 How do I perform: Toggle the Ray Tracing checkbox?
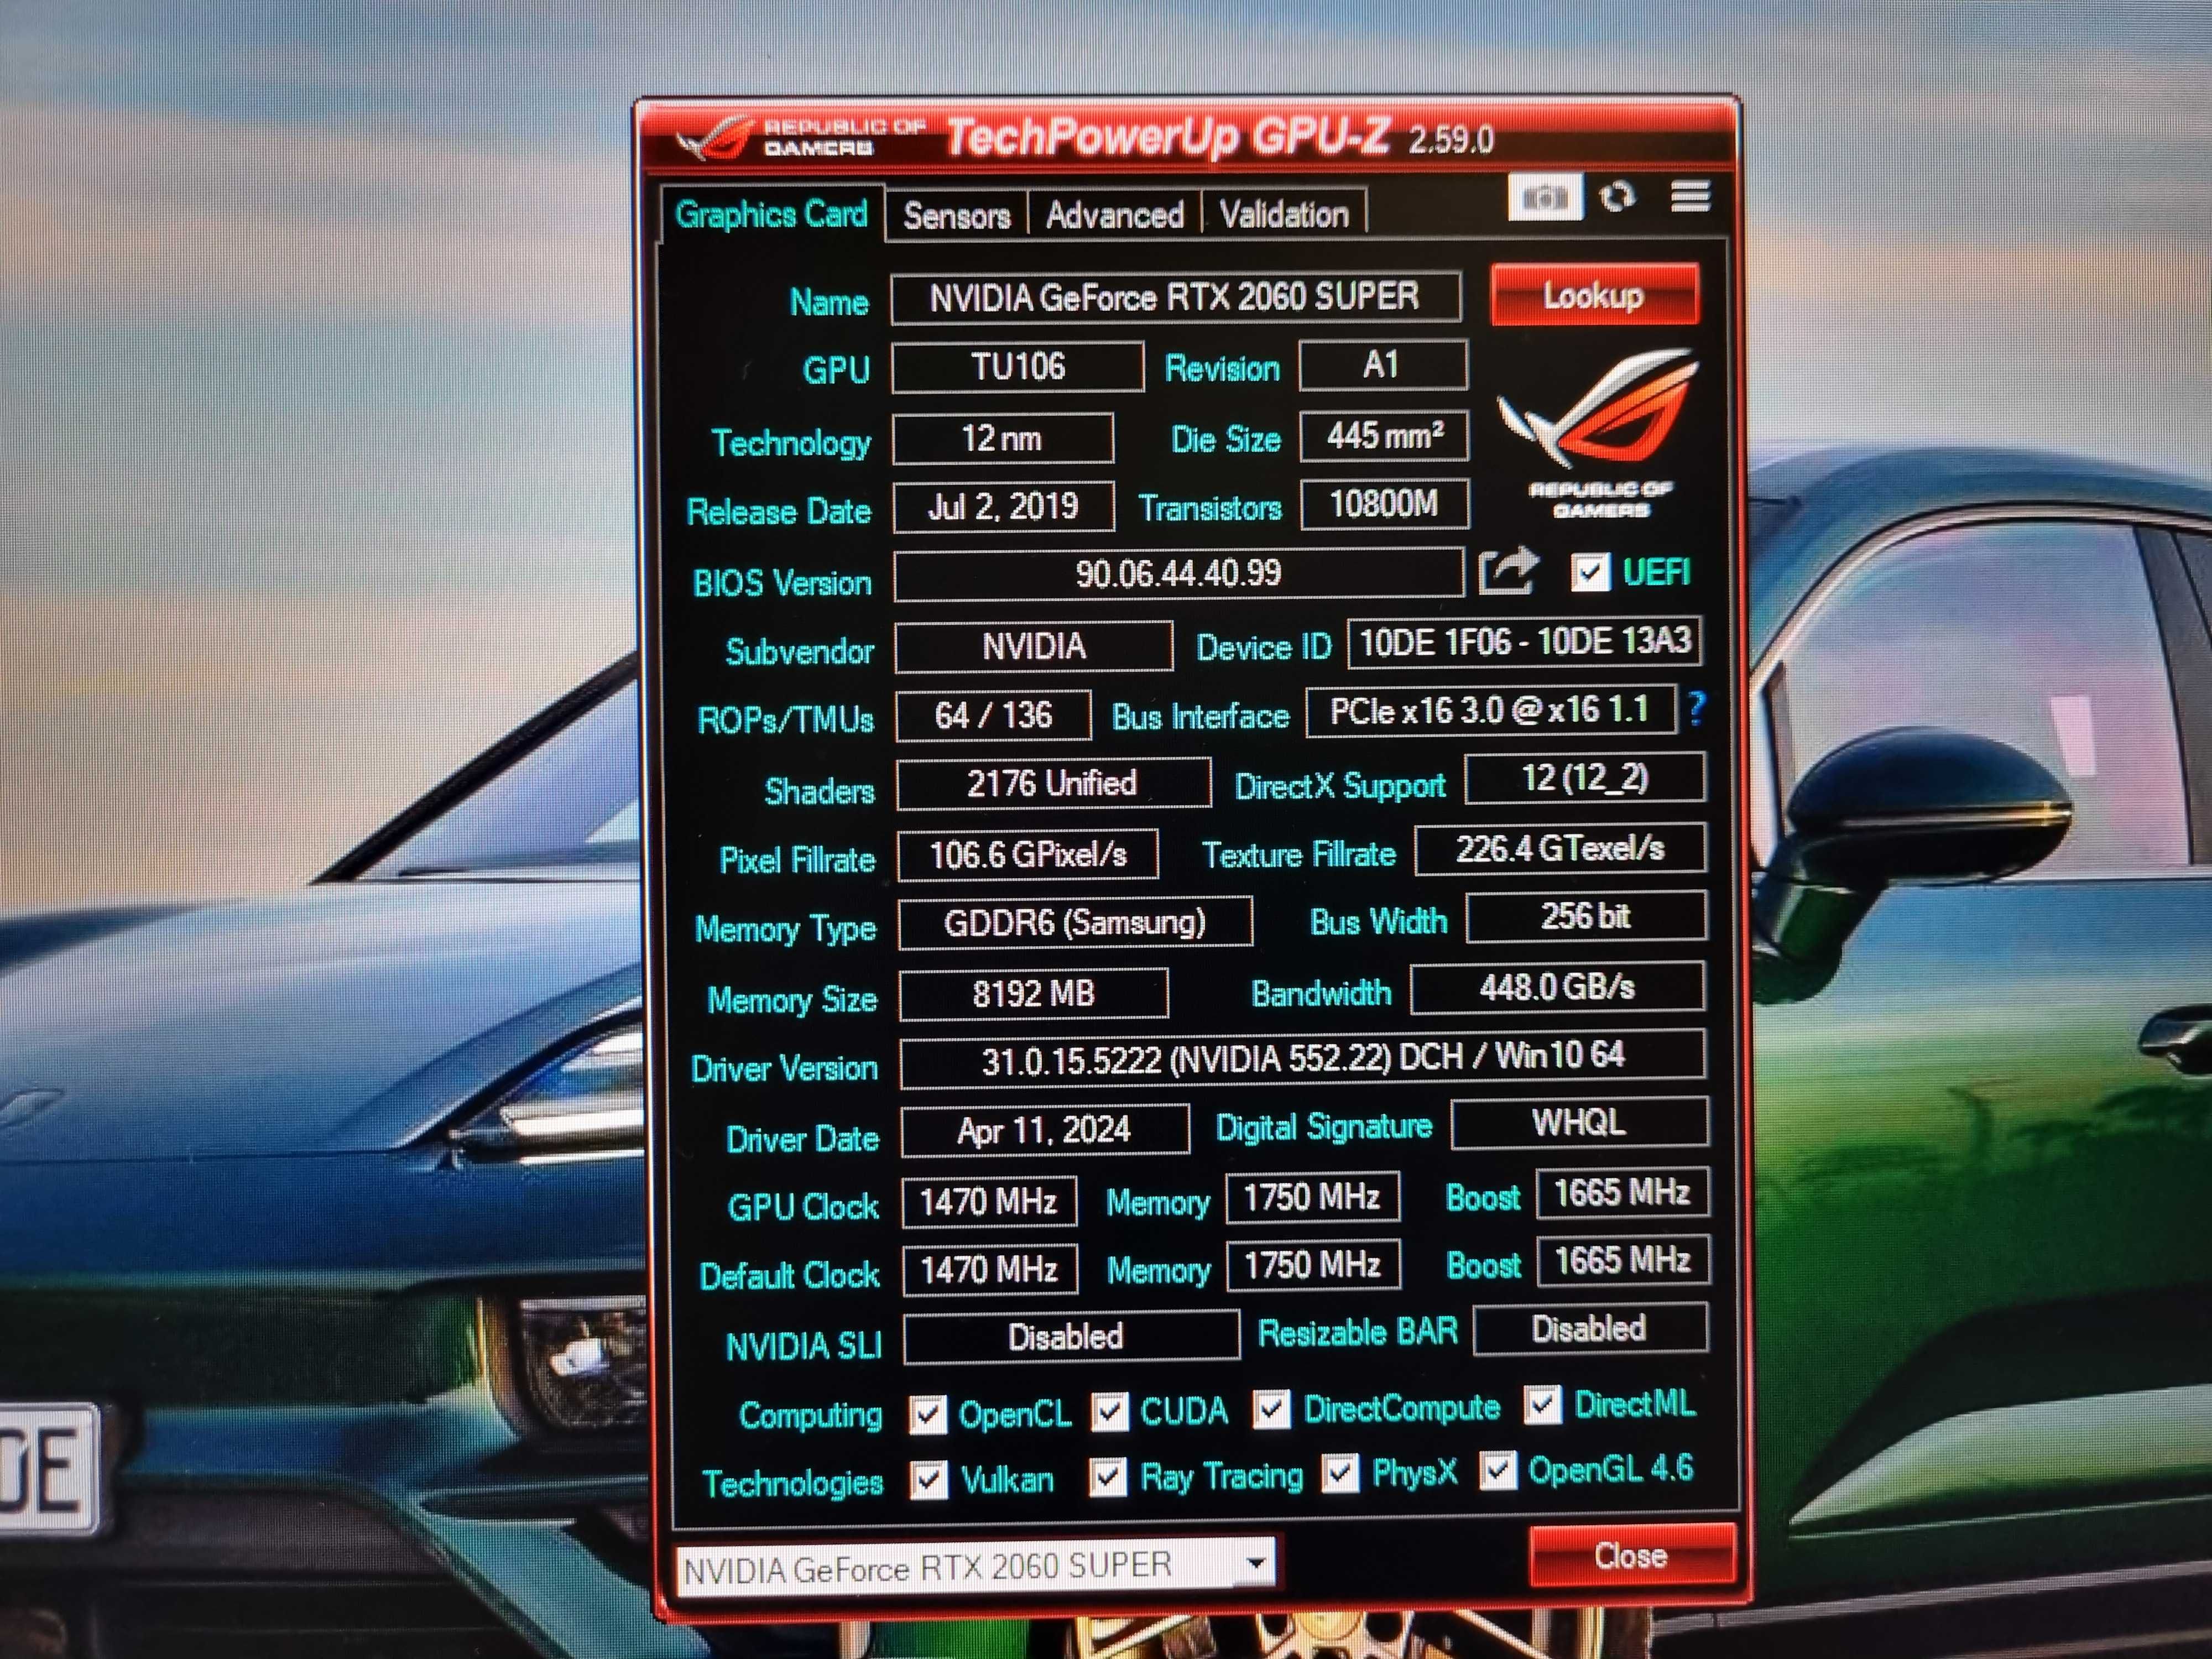[x=1107, y=1477]
